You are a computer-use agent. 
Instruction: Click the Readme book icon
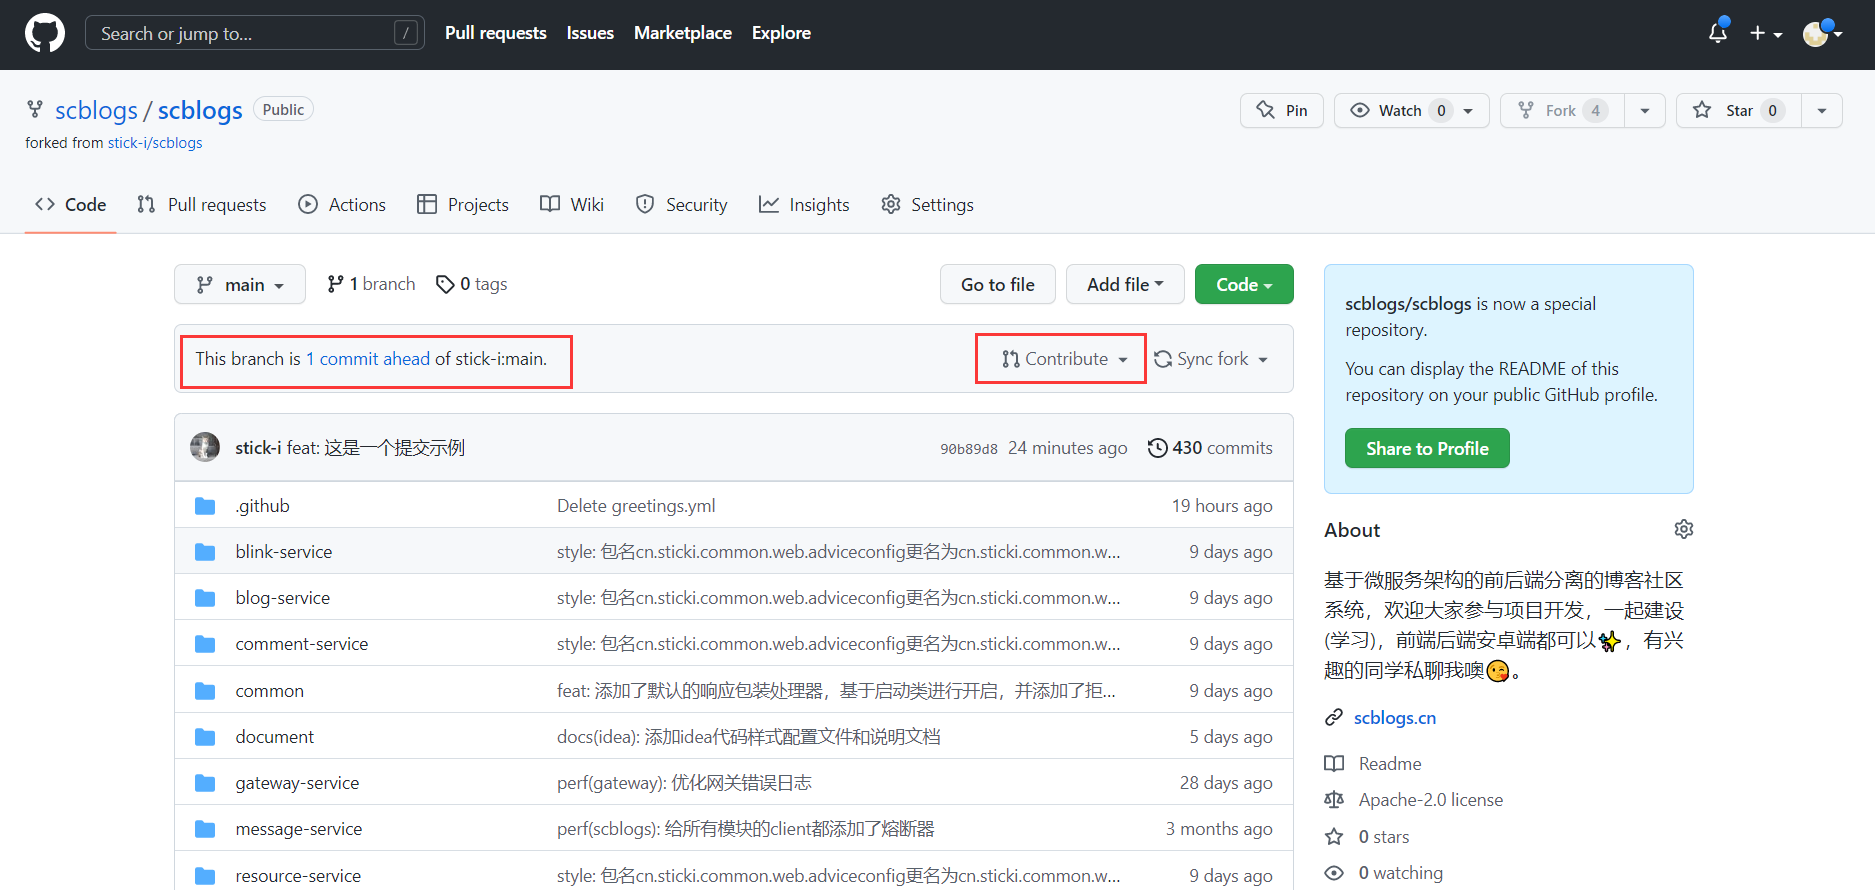[x=1334, y=764]
